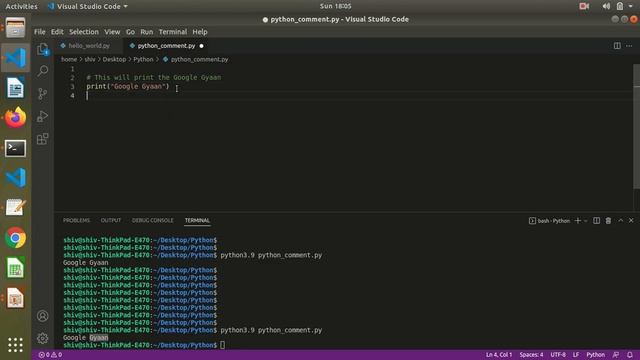This screenshot has height=360, width=640.
Task: Open Run and Debug view
Action: pos(43,116)
